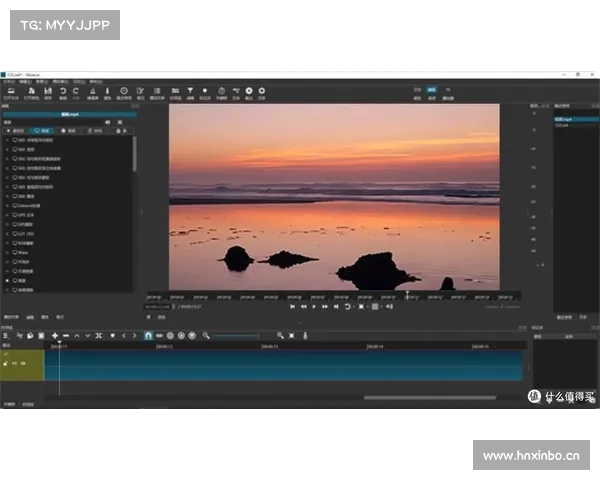Toggle the mute icon on track V1
This screenshot has height=480, width=600.
click(15, 364)
